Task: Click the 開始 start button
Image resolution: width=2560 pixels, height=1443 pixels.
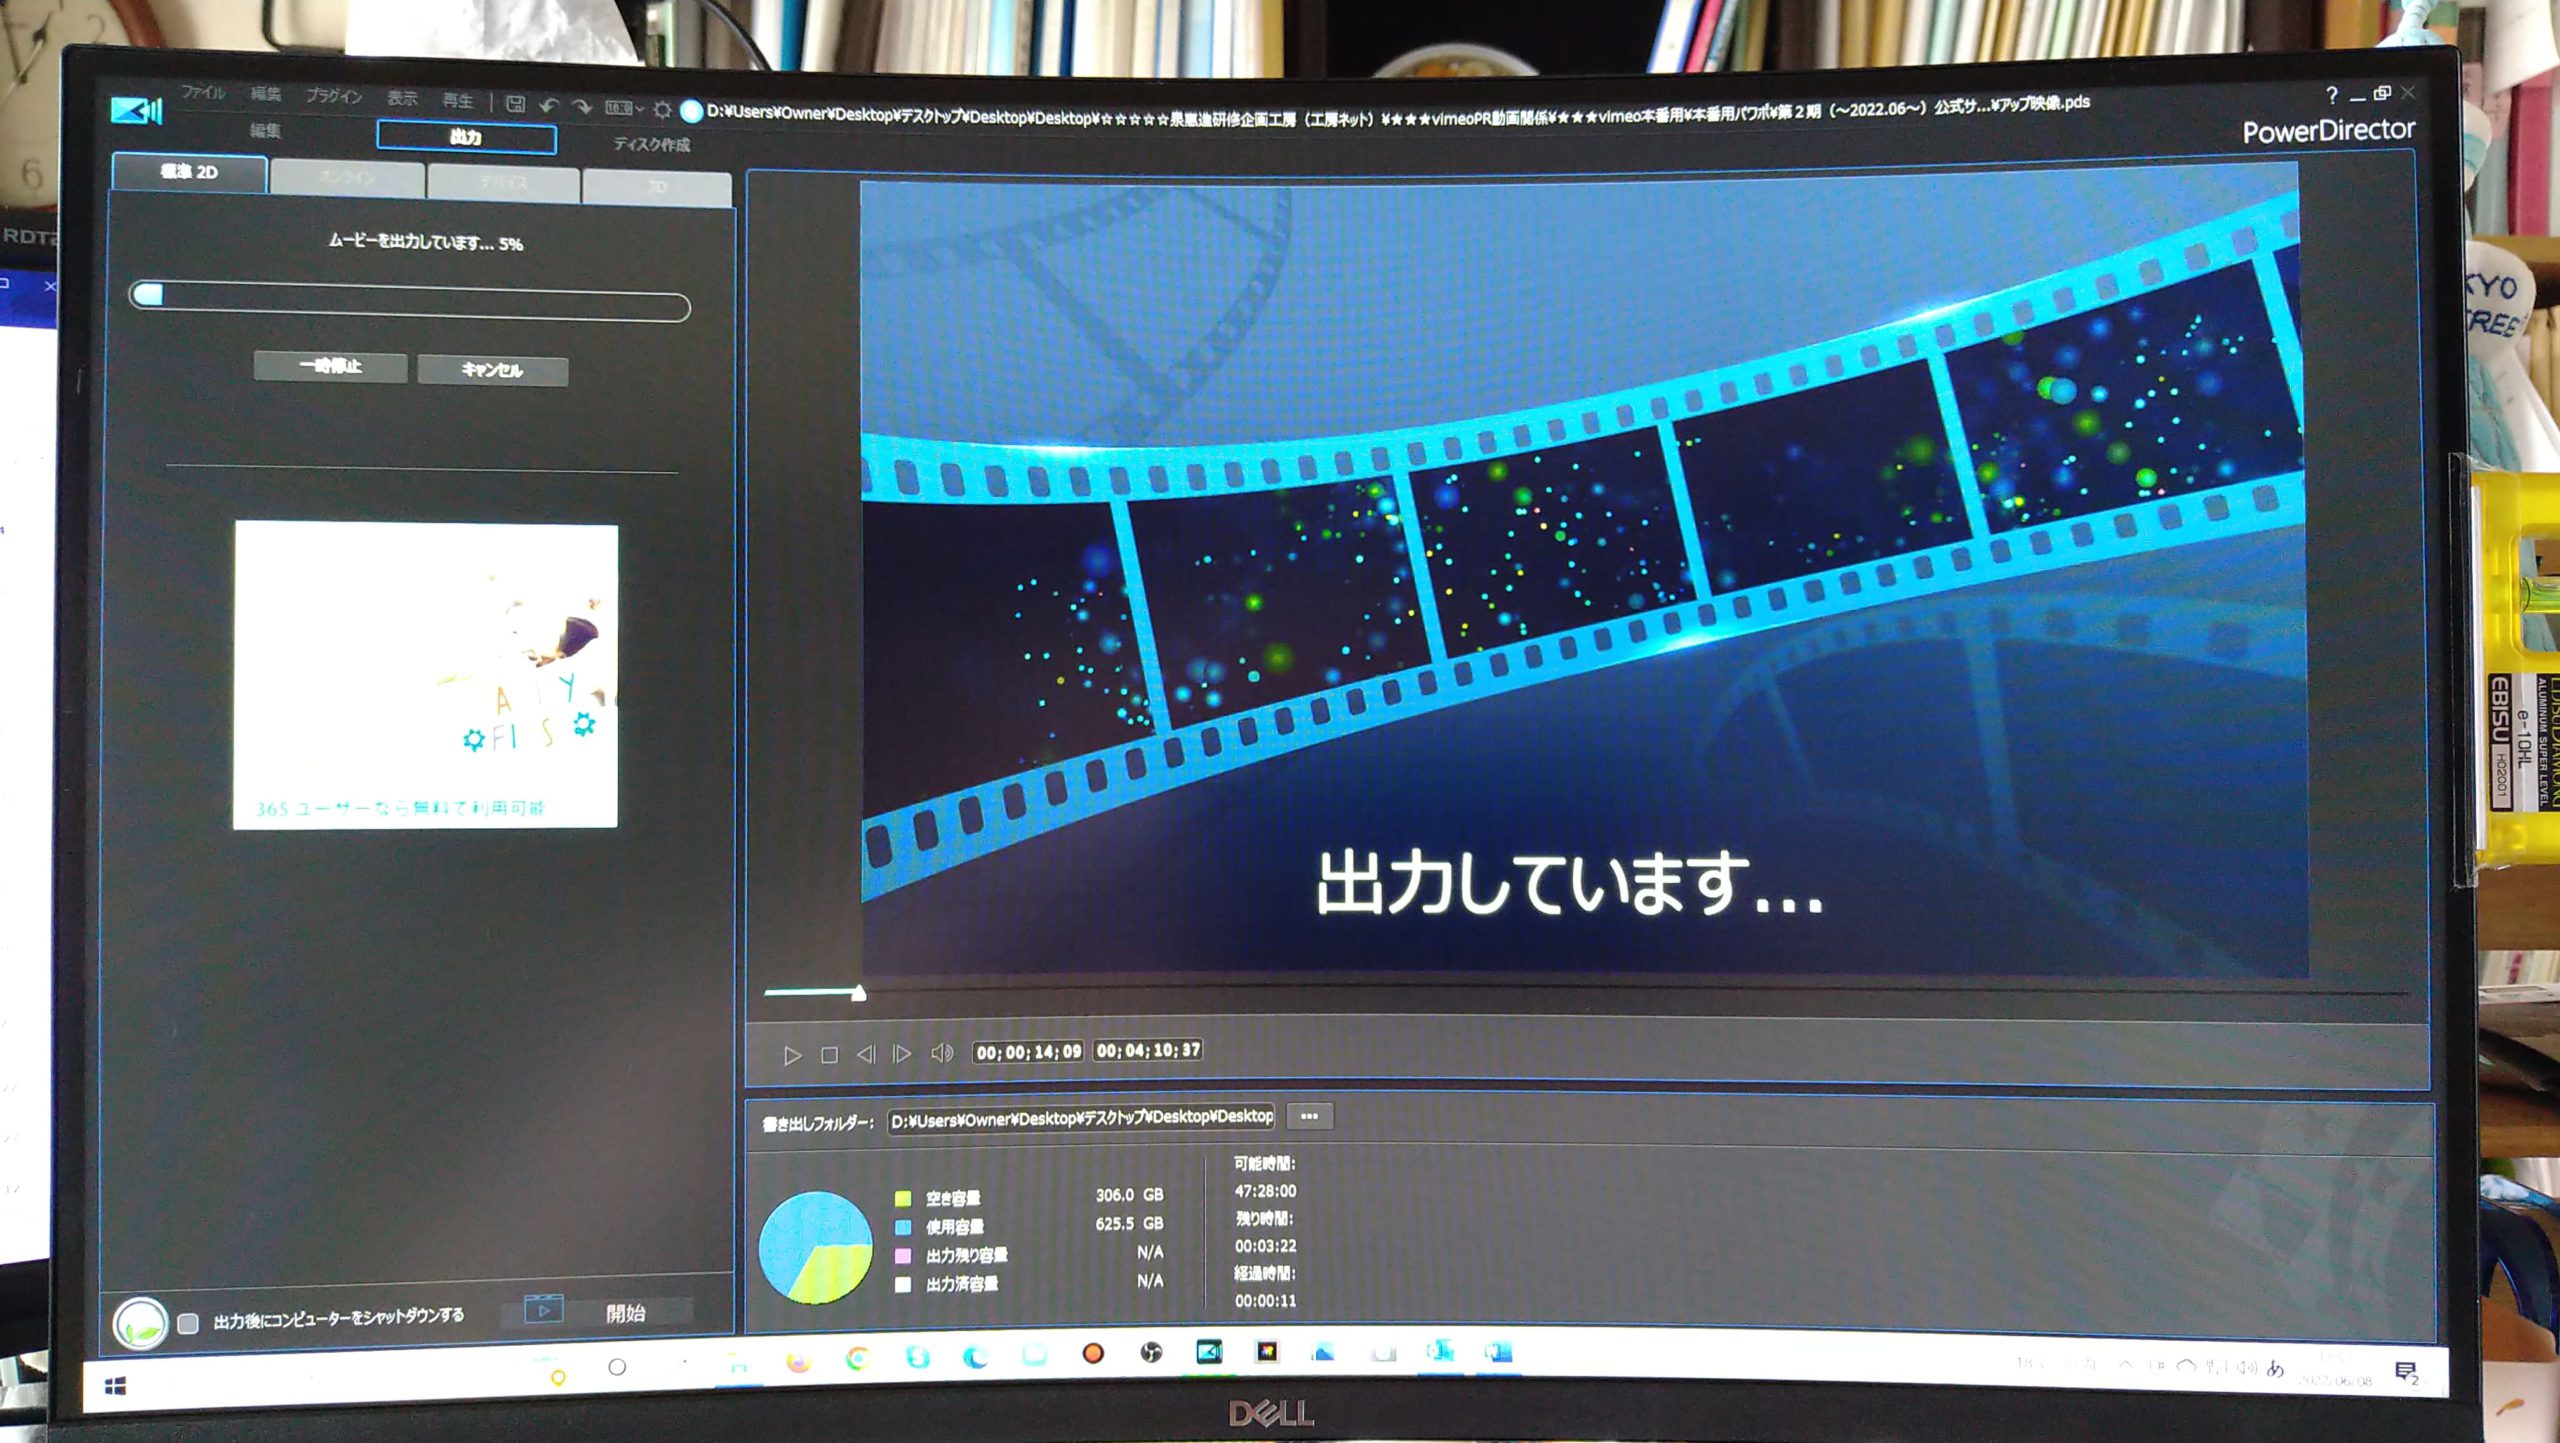Action: [x=626, y=1313]
